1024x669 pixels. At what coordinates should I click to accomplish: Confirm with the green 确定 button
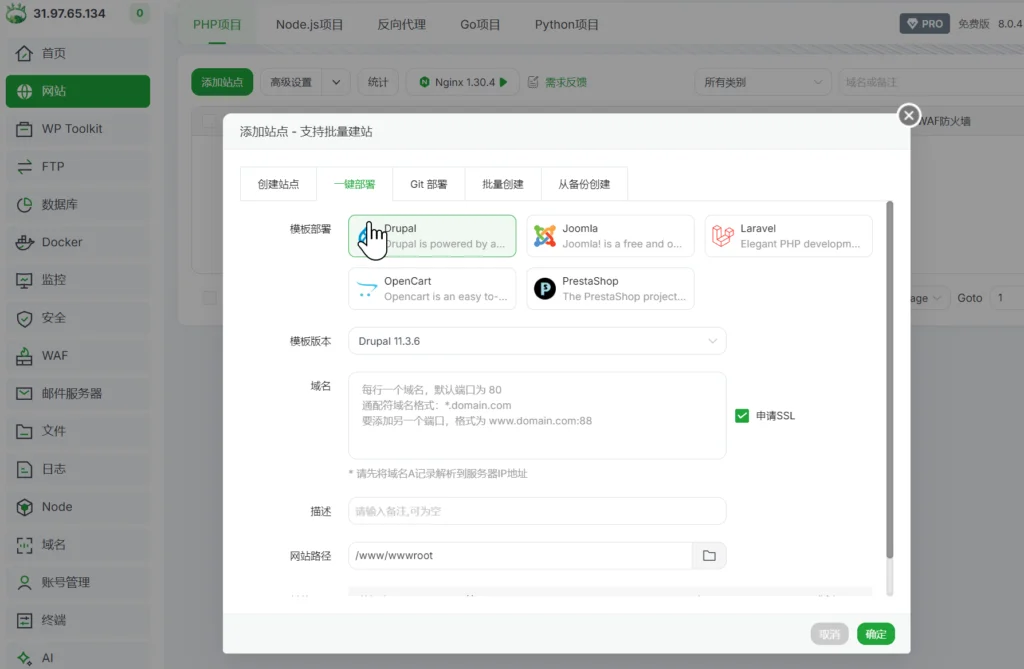[876, 634]
